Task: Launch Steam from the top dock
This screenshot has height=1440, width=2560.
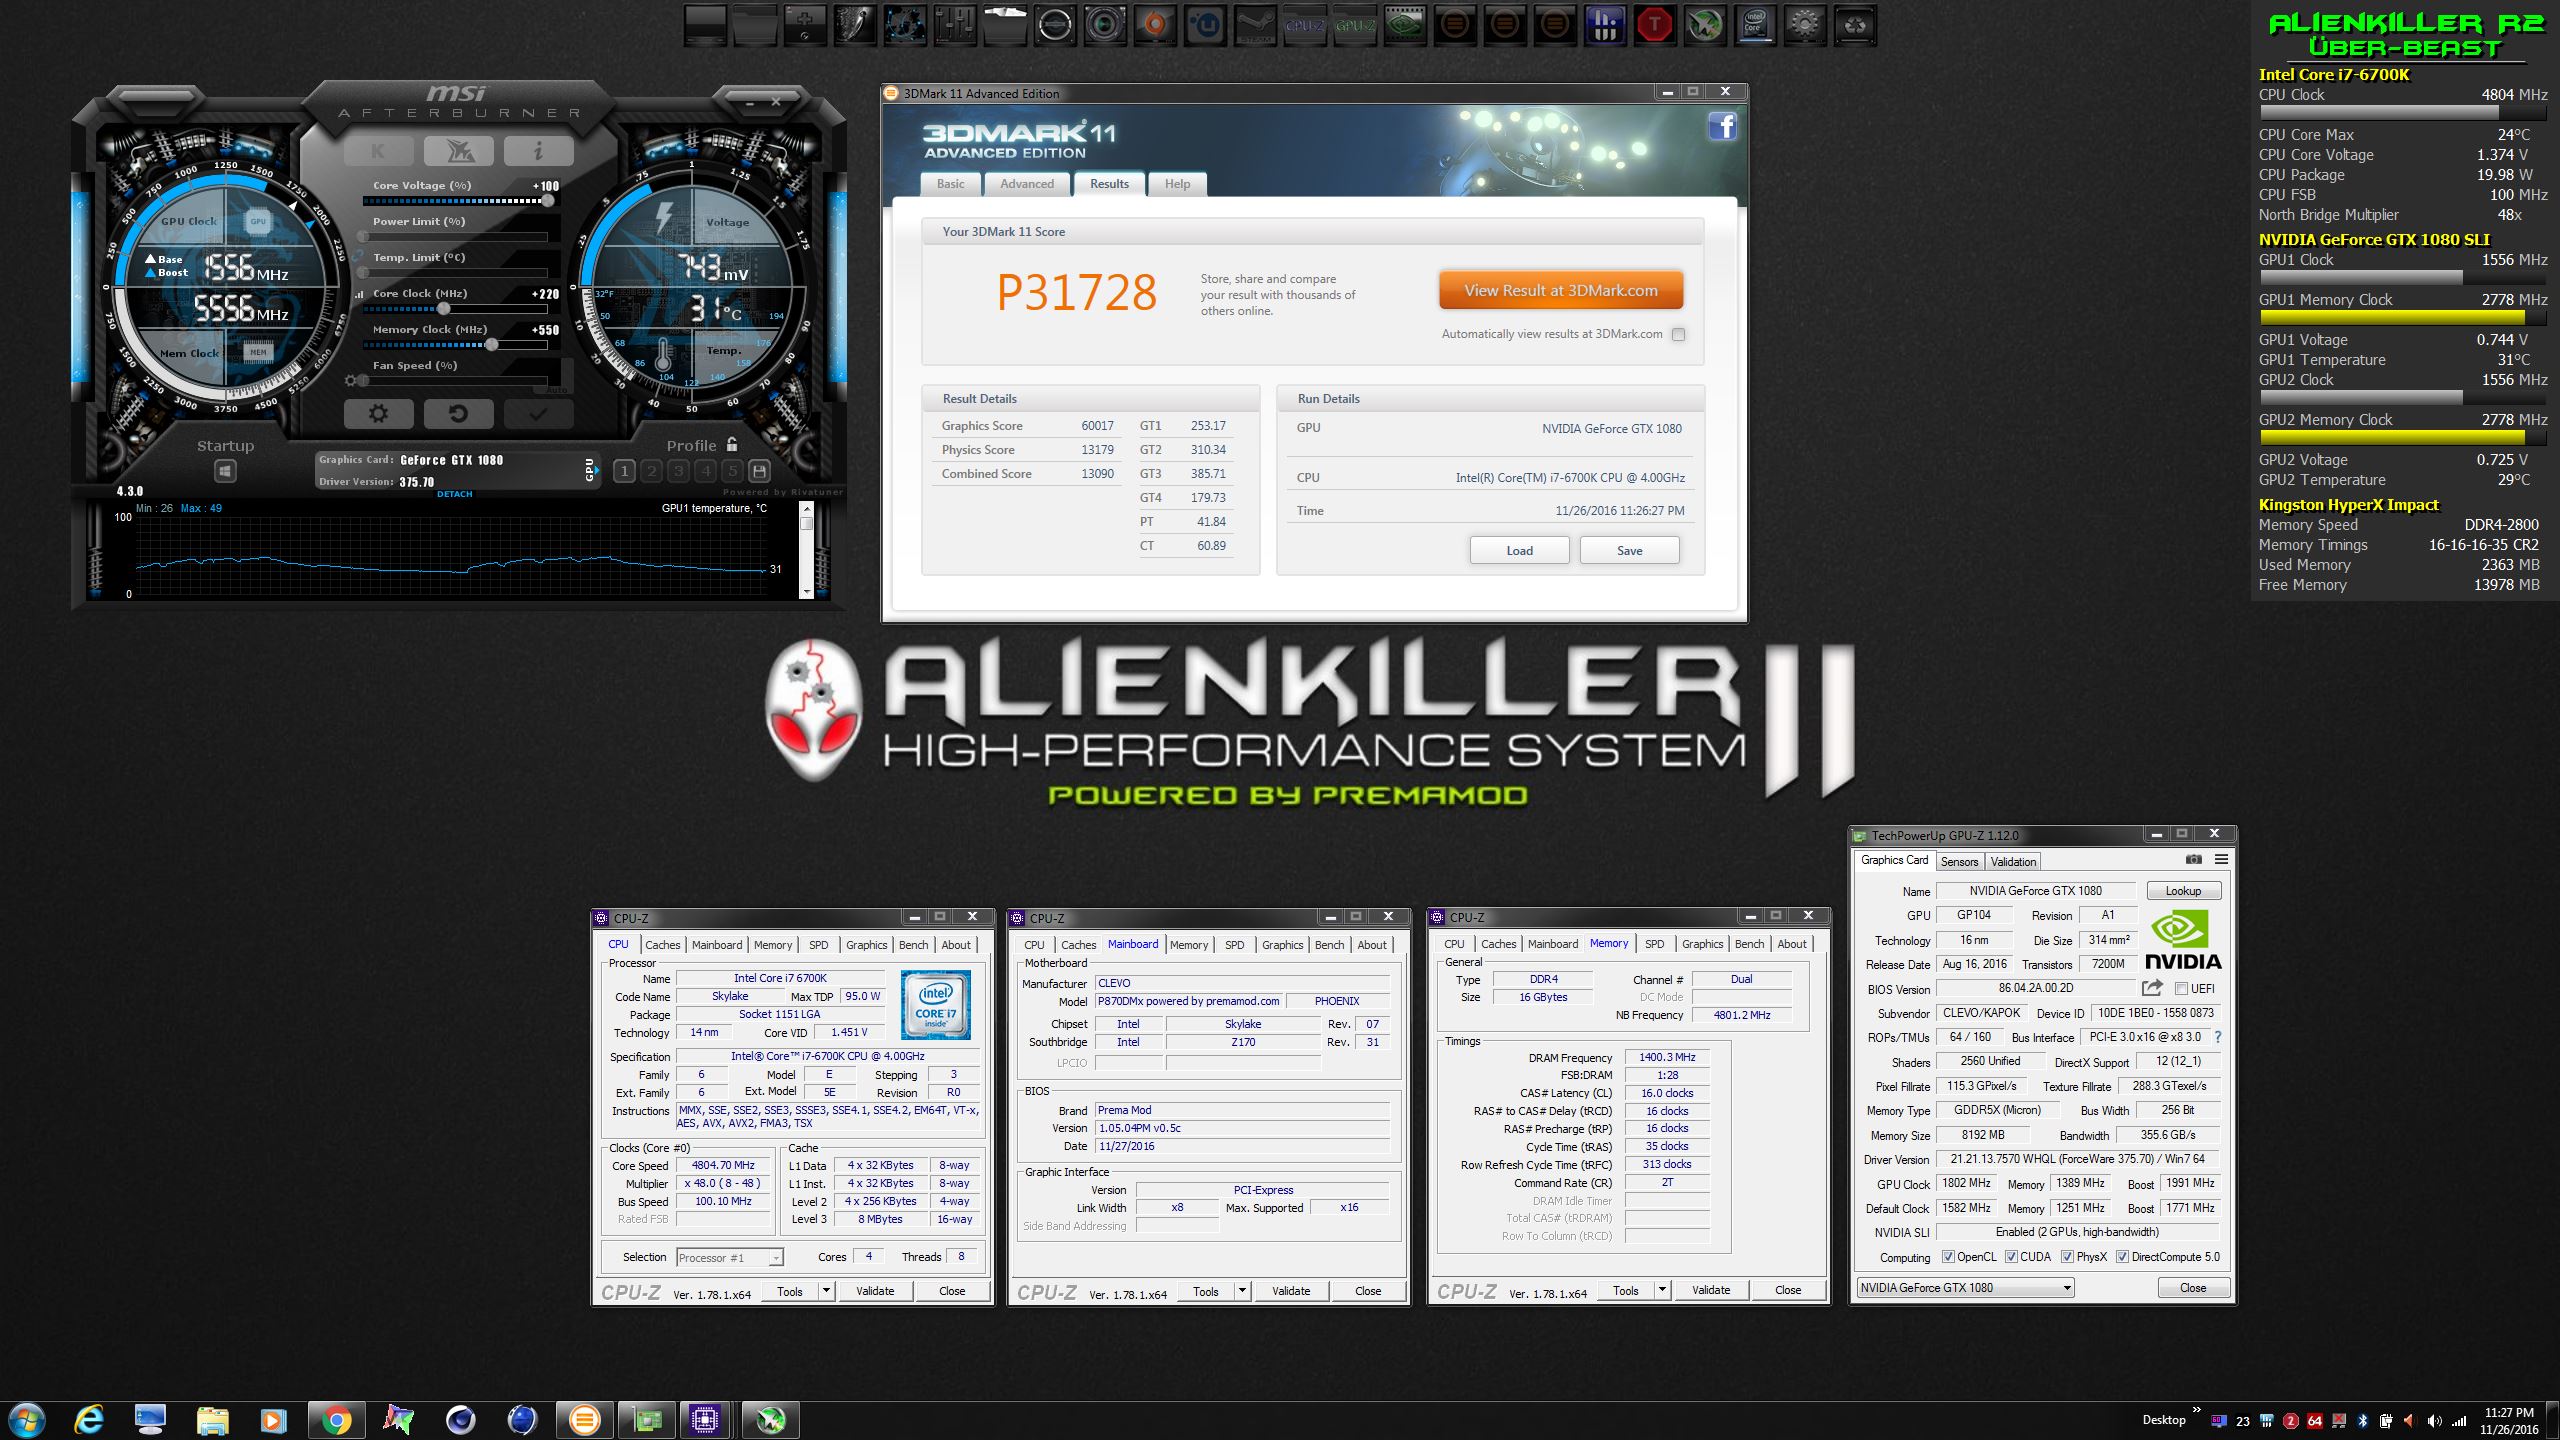Action: pos(1255,25)
